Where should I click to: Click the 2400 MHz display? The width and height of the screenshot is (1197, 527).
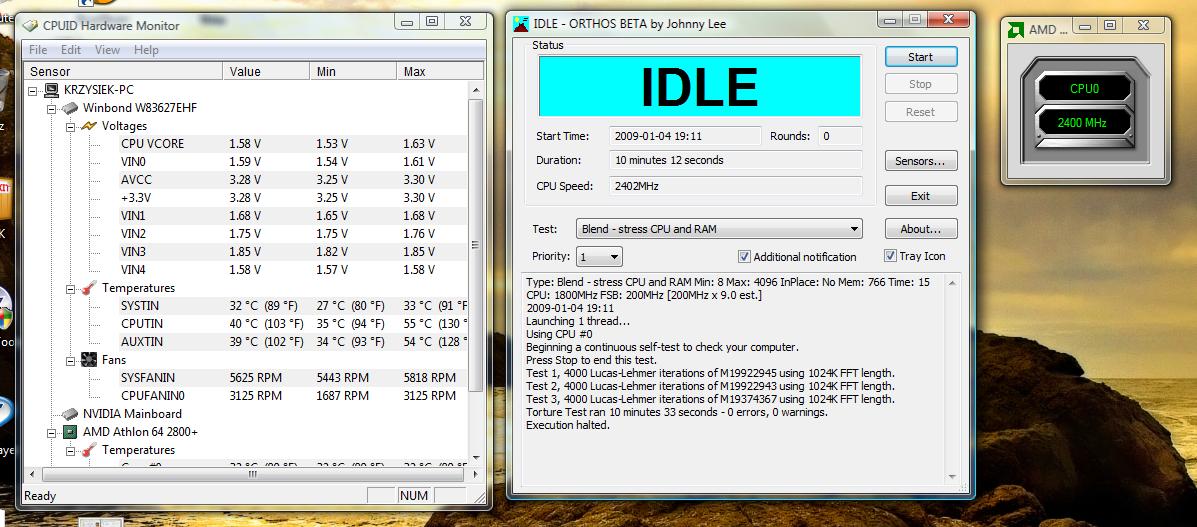pyautogui.click(x=1084, y=122)
